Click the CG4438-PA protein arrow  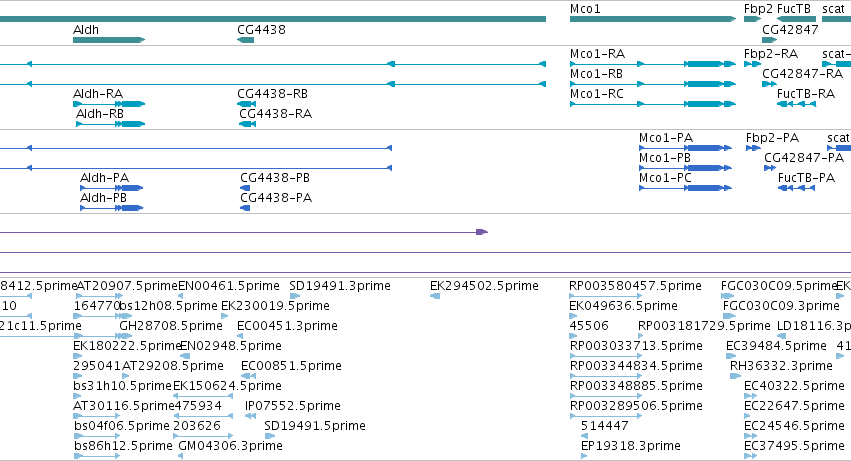pos(245,208)
